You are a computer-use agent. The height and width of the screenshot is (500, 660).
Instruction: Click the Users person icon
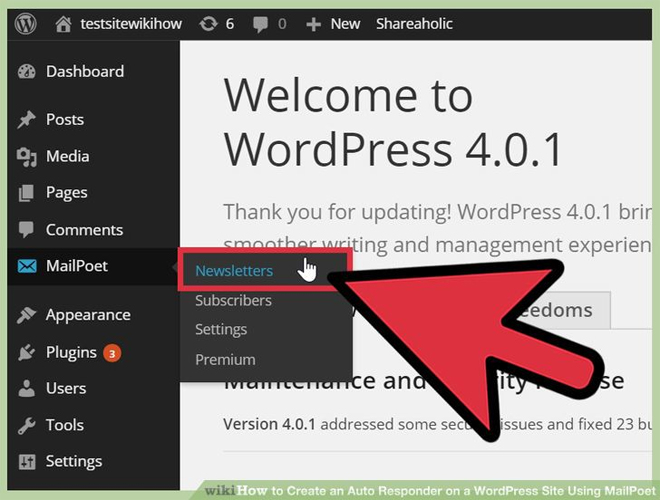[27, 388]
